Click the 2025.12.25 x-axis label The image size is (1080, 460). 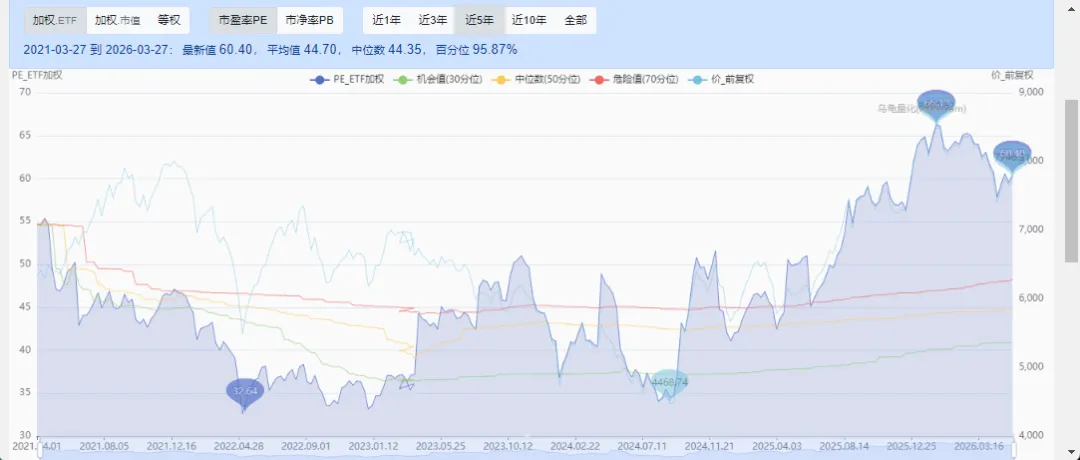pyautogui.click(x=911, y=446)
